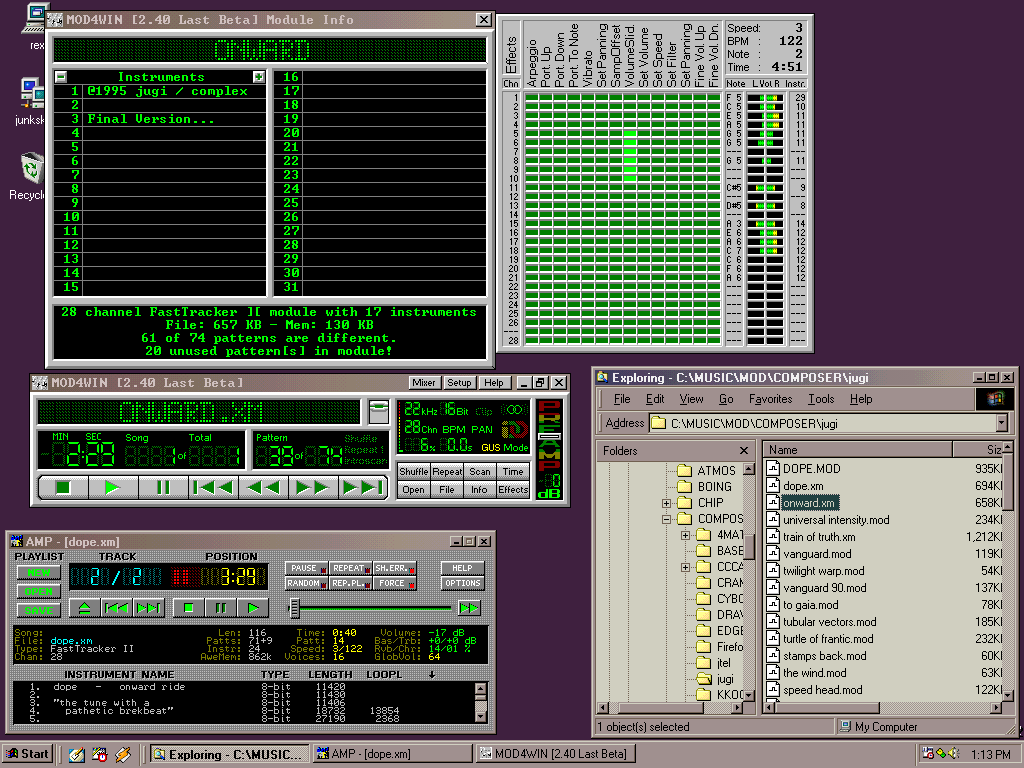The width and height of the screenshot is (1024, 768).
Task: Toggle SH.ERR. option in AMP
Action: (x=394, y=568)
